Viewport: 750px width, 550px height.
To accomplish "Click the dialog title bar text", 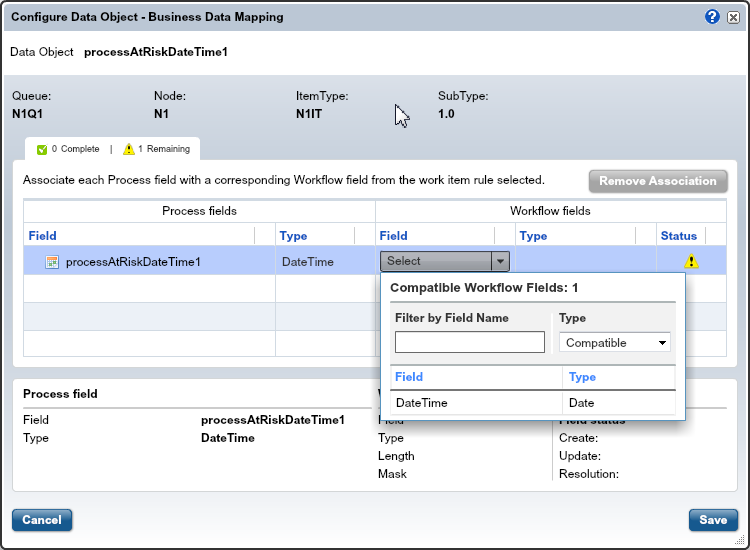I will click(147, 17).
